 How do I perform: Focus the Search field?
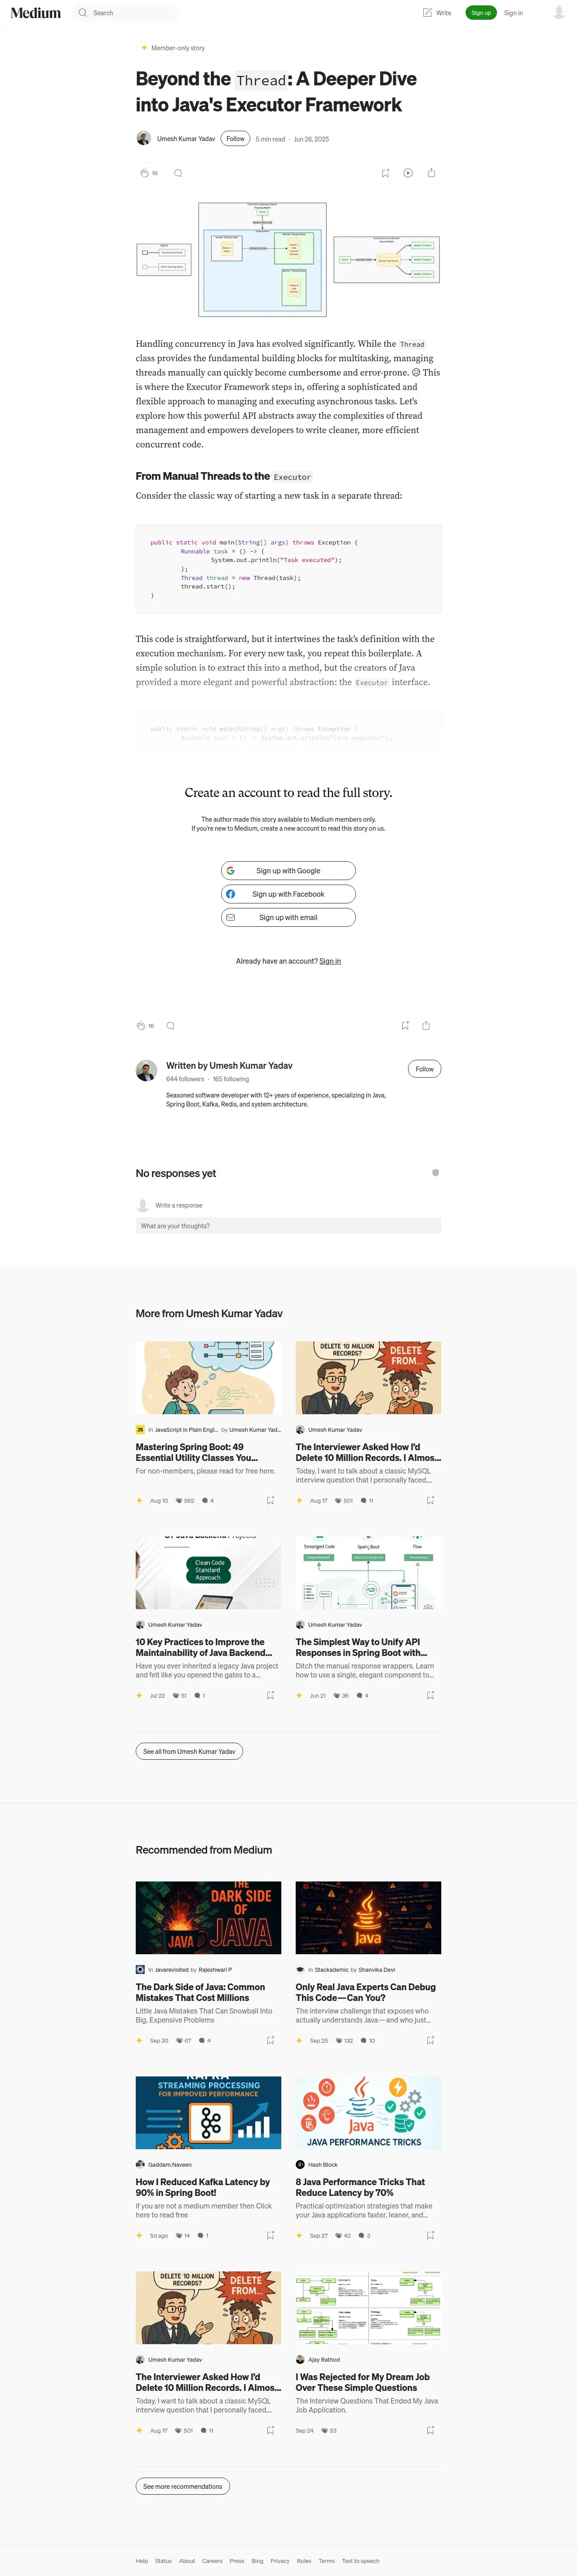(128, 13)
